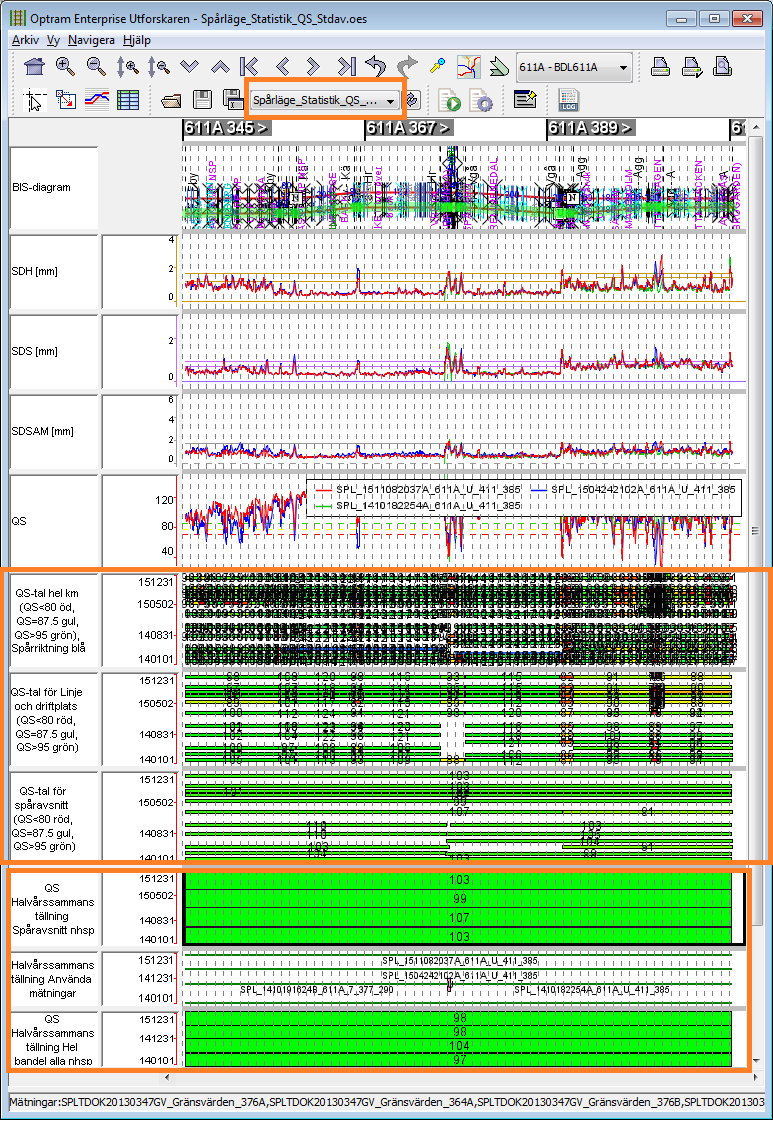Viewport: 773px width, 1124px height.
Task: Click the pin marker icon
Action: coord(437,67)
